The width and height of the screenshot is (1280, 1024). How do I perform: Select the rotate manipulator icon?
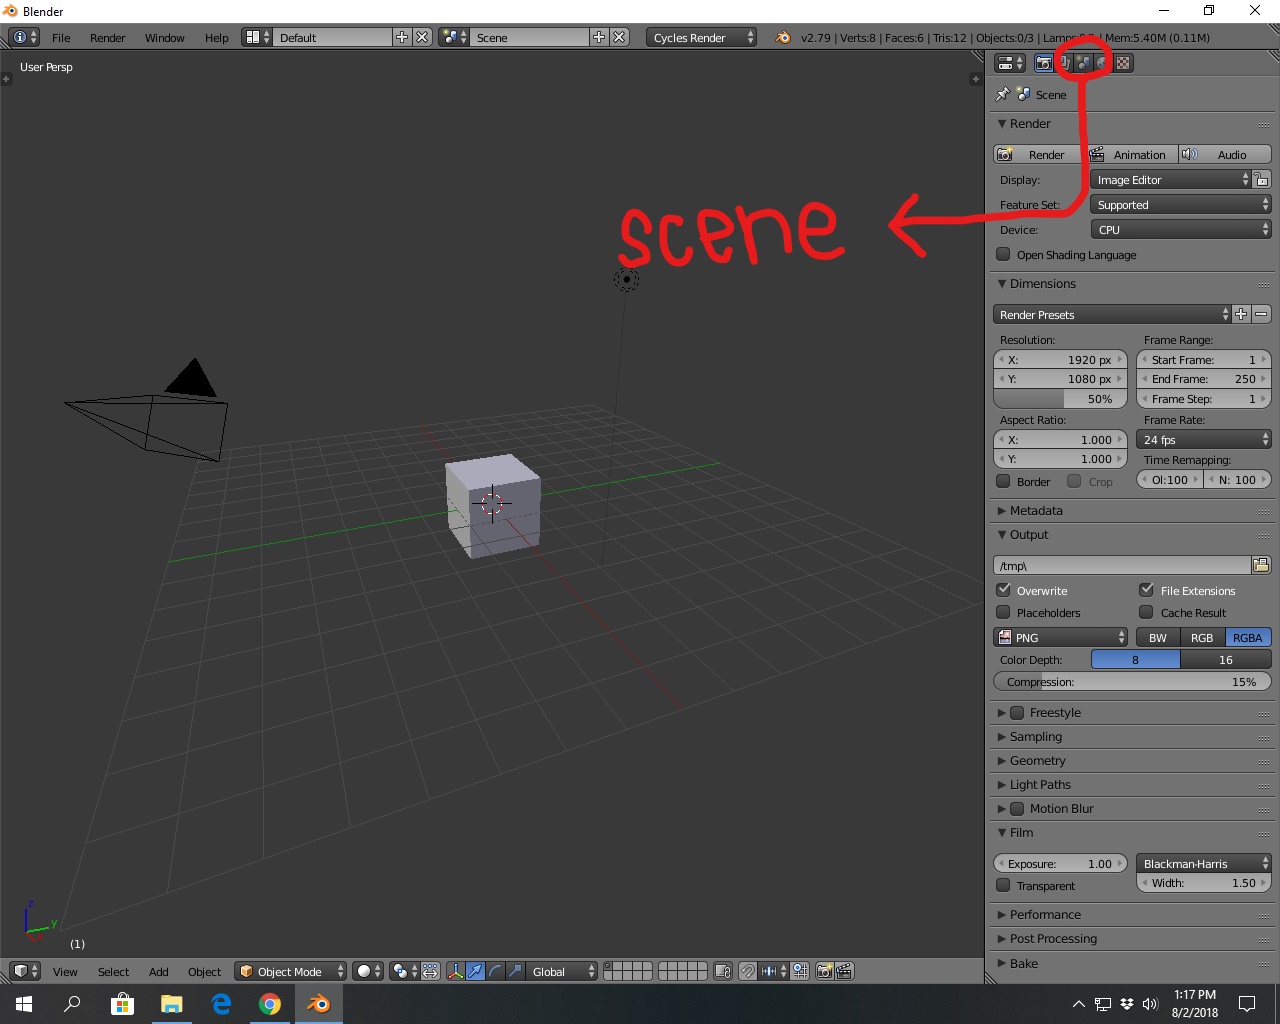pos(495,971)
